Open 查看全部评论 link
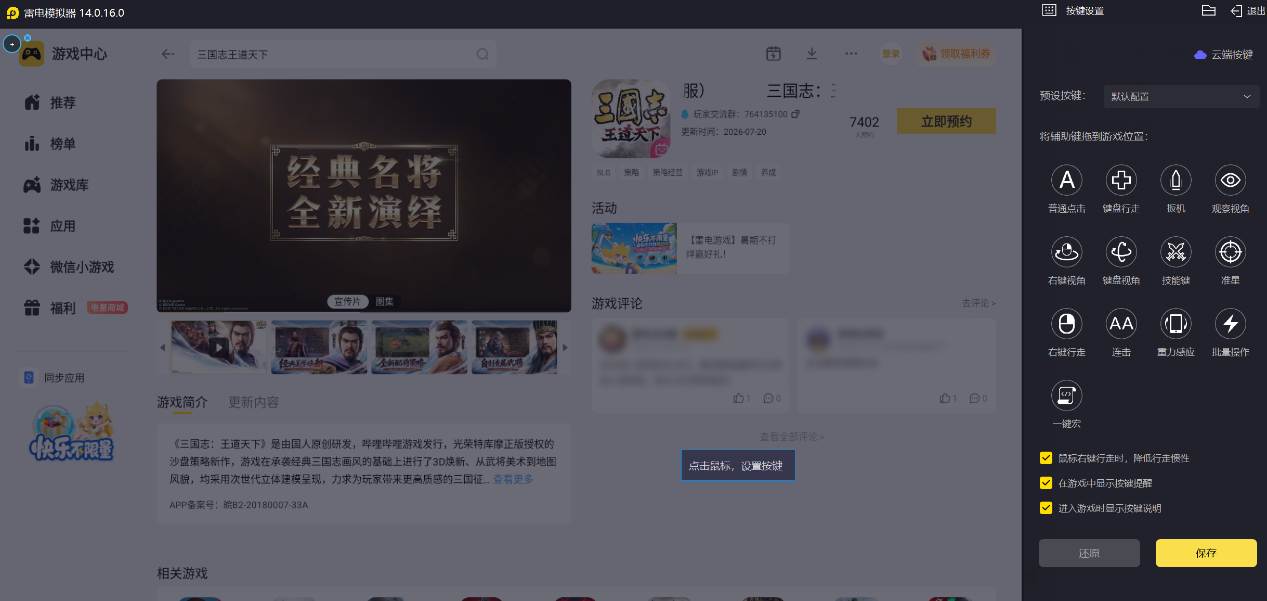The width and height of the screenshot is (1267, 601). tap(792, 437)
